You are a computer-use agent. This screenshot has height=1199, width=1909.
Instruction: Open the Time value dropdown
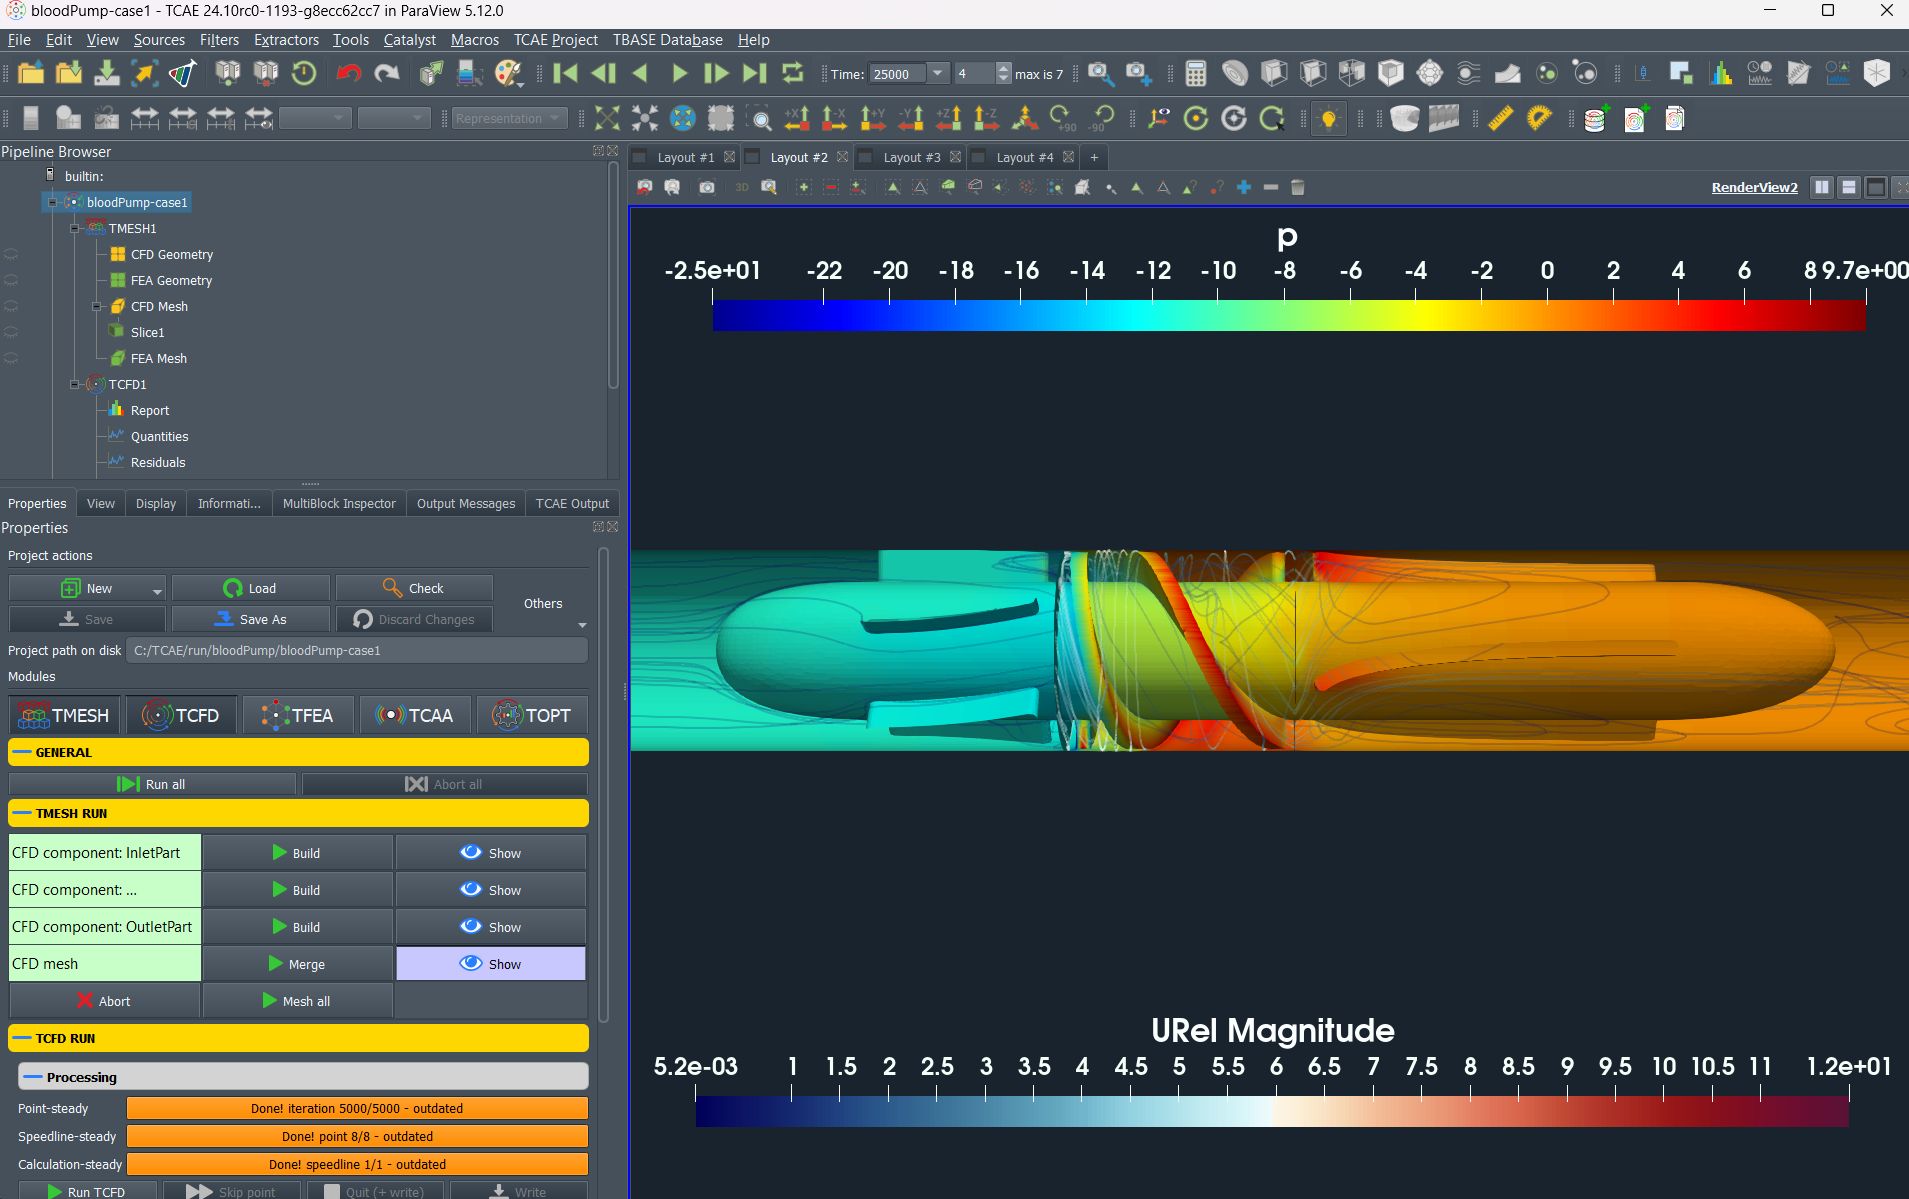pyautogui.click(x=937, y=73)
